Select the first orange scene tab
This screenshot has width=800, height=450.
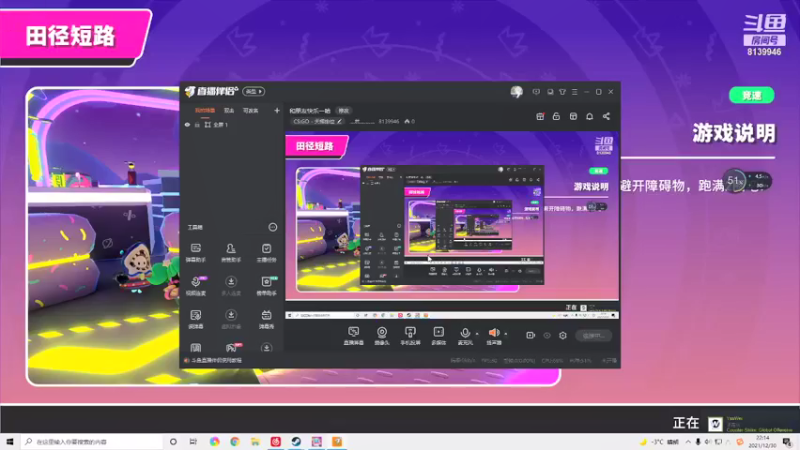(x=205, y=111)
